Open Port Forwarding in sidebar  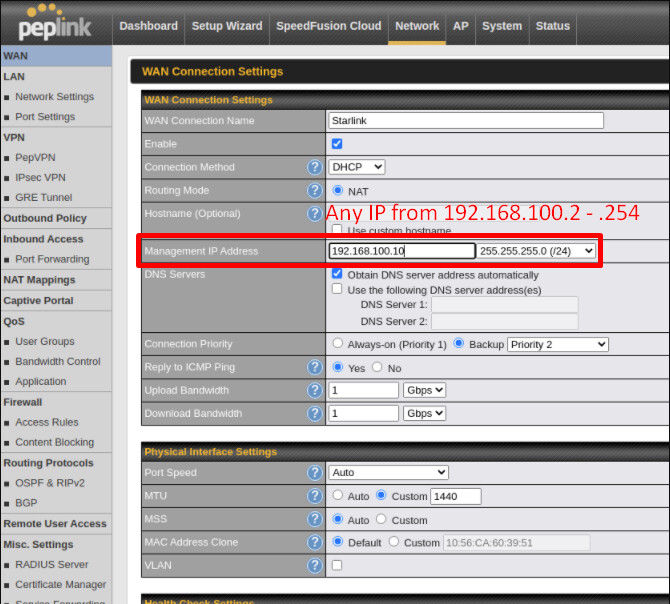pos(51,259)
